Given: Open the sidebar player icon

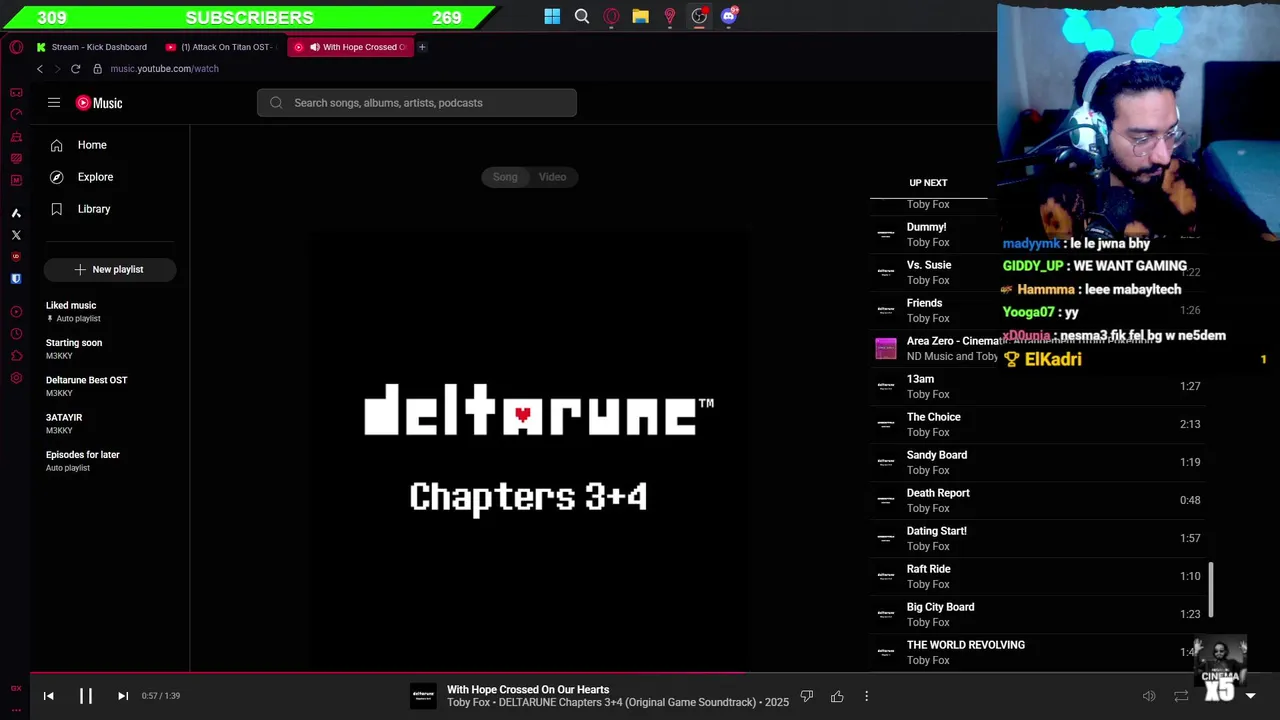Looking at the screenshot, I should (x=16, y=312).
